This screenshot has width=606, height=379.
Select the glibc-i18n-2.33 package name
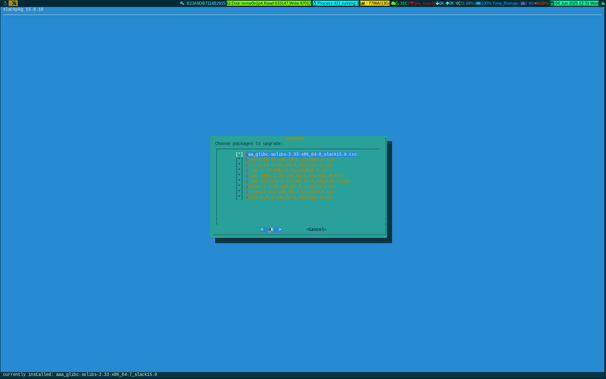[293, 176]
